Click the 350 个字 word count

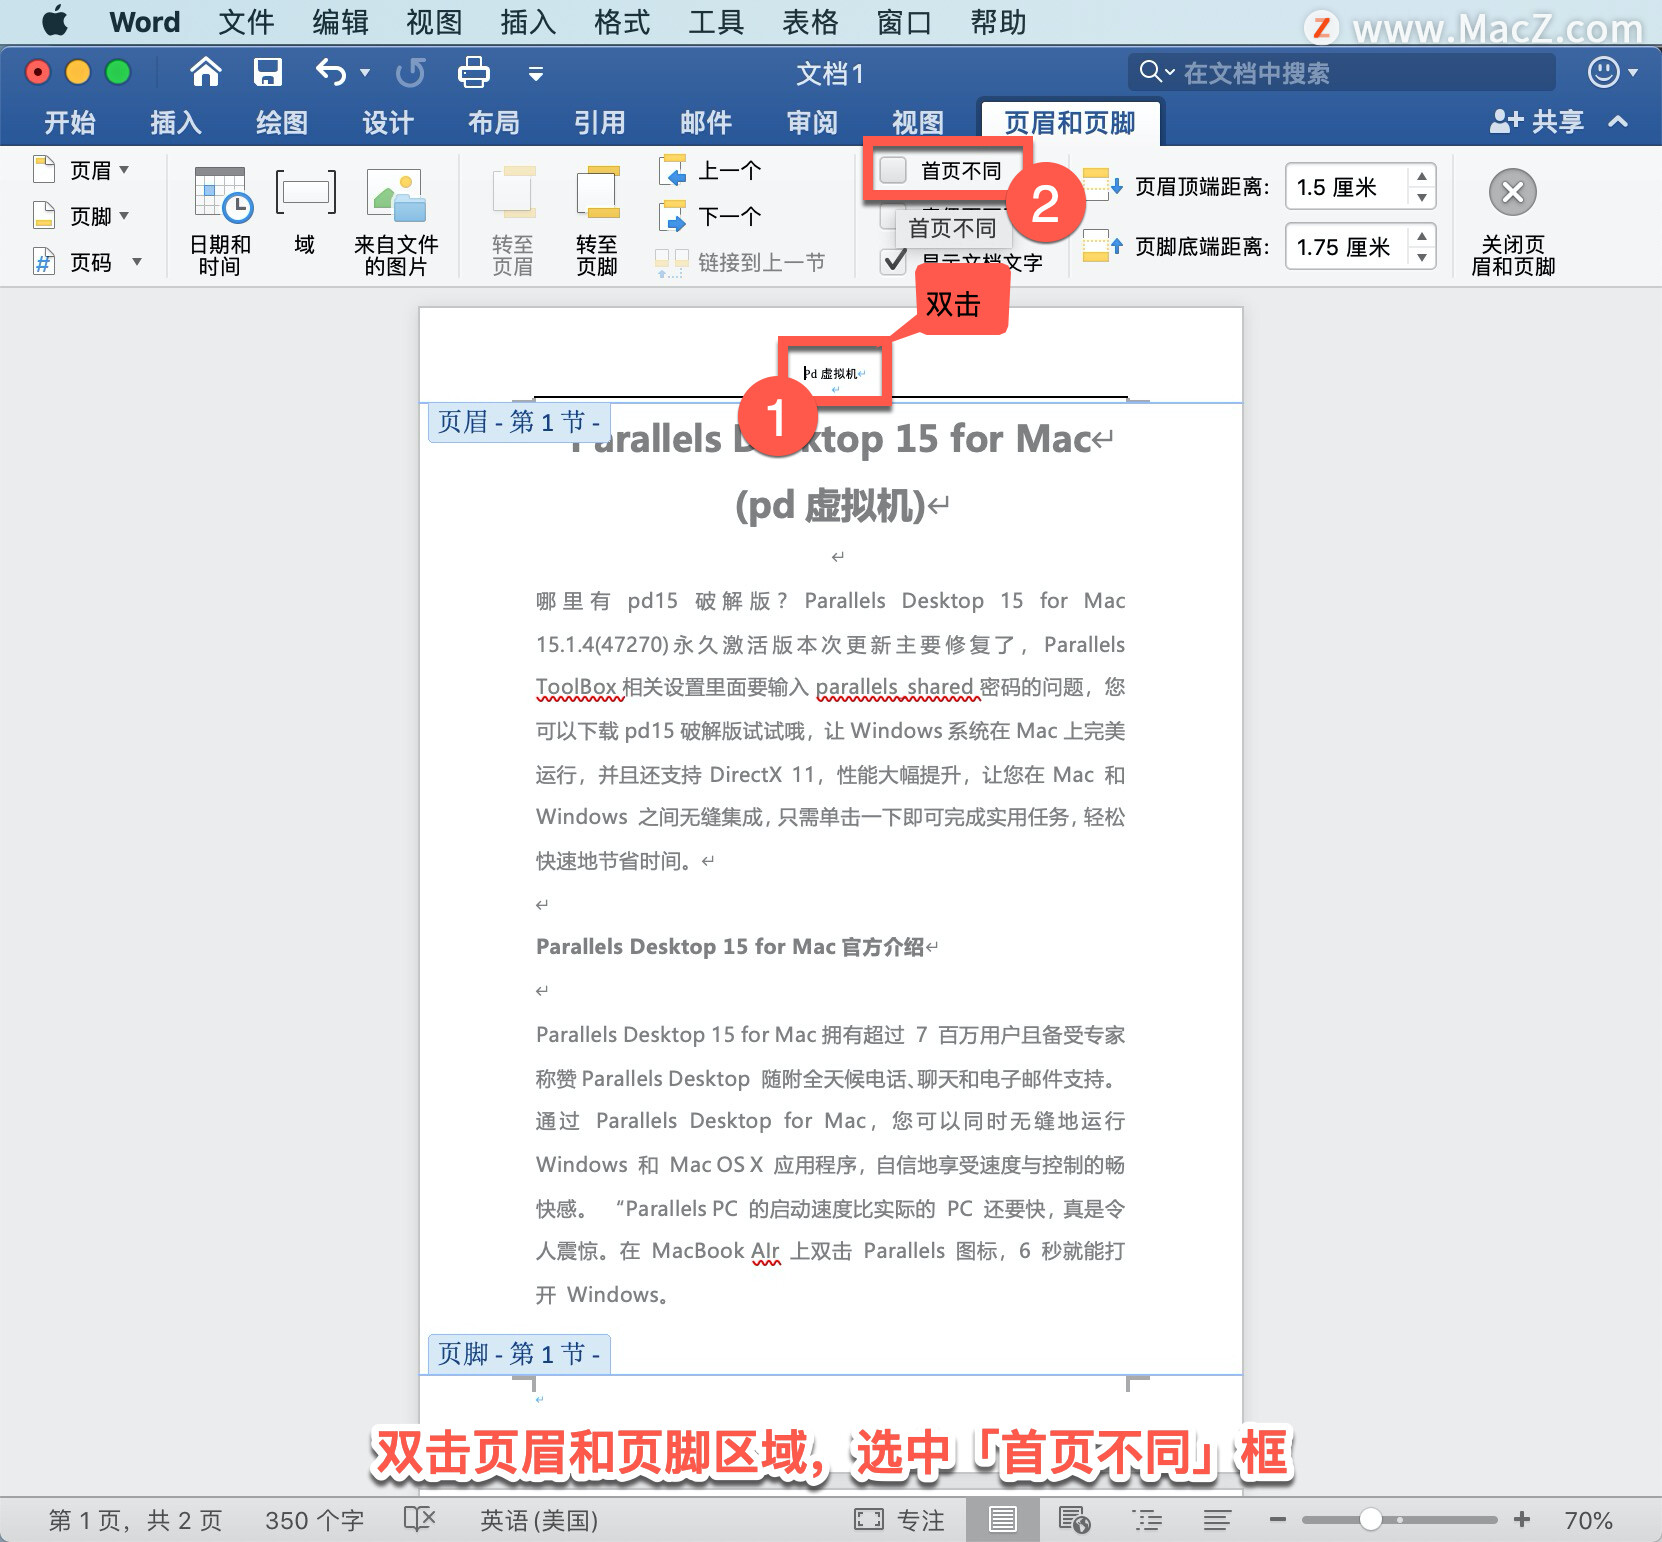pos(314,1520)
